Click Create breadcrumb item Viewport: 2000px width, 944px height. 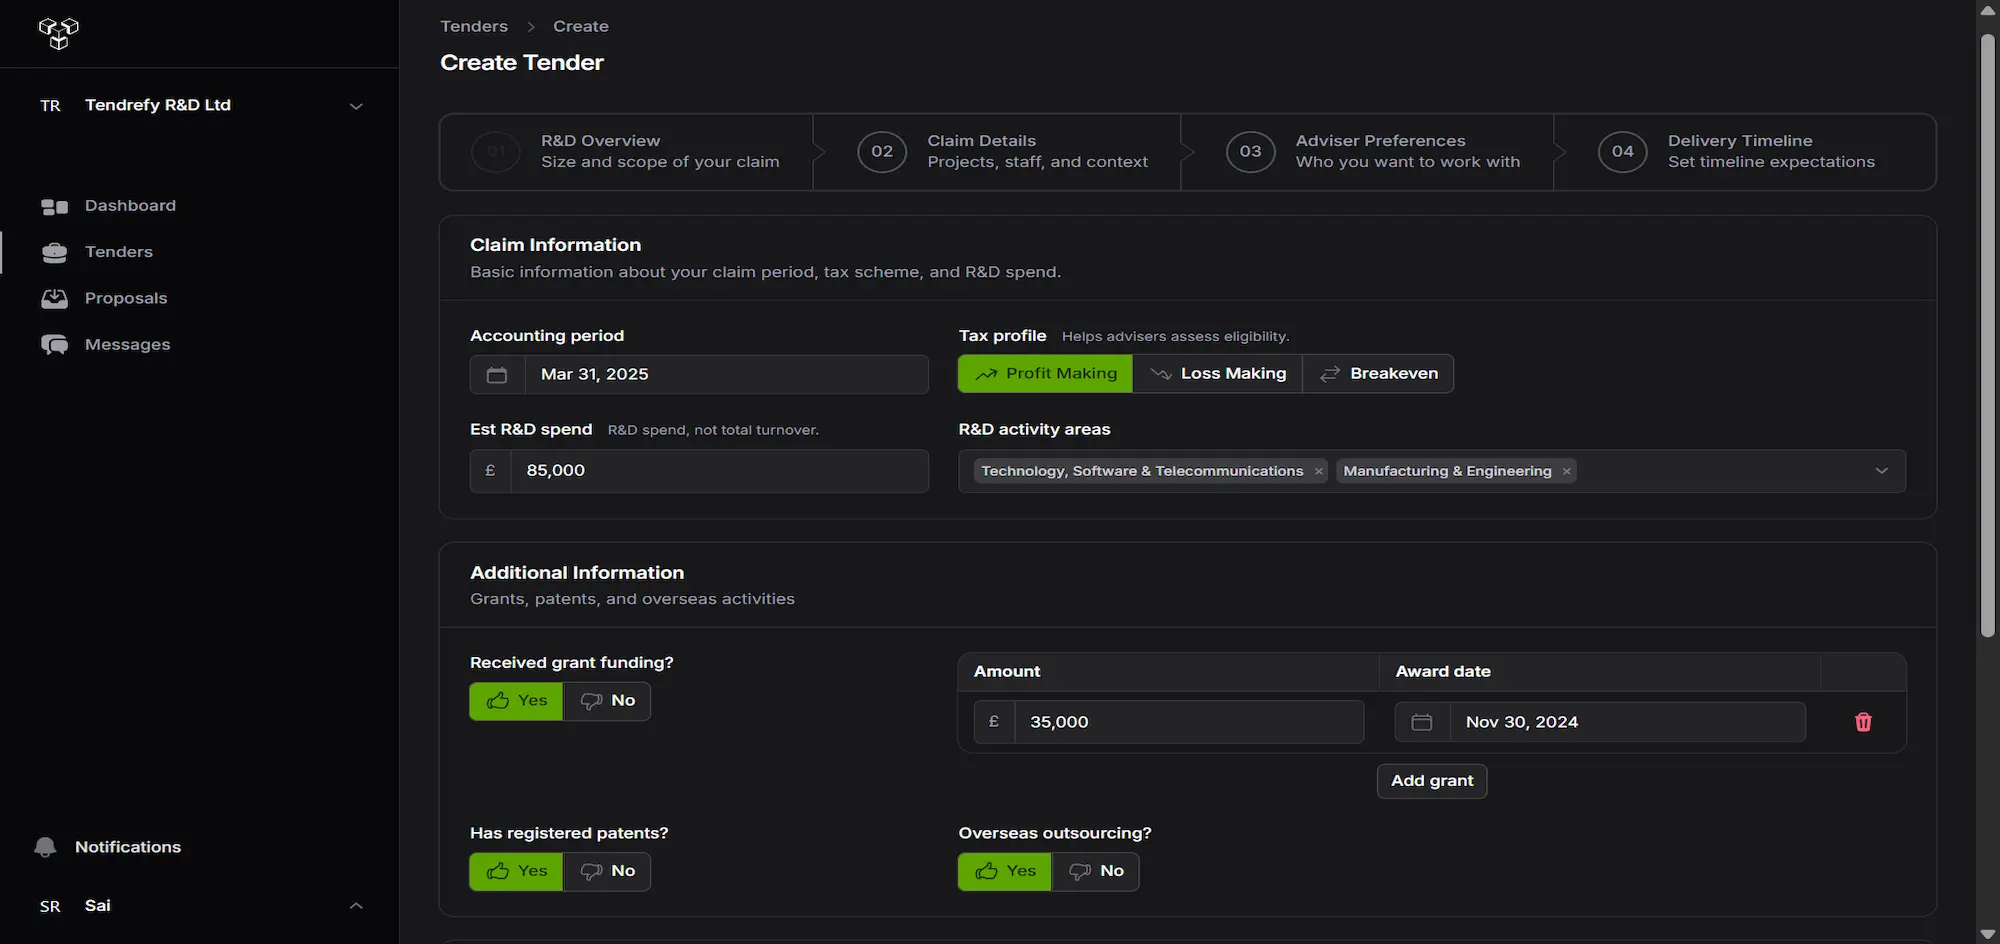[x=581, y=26]
